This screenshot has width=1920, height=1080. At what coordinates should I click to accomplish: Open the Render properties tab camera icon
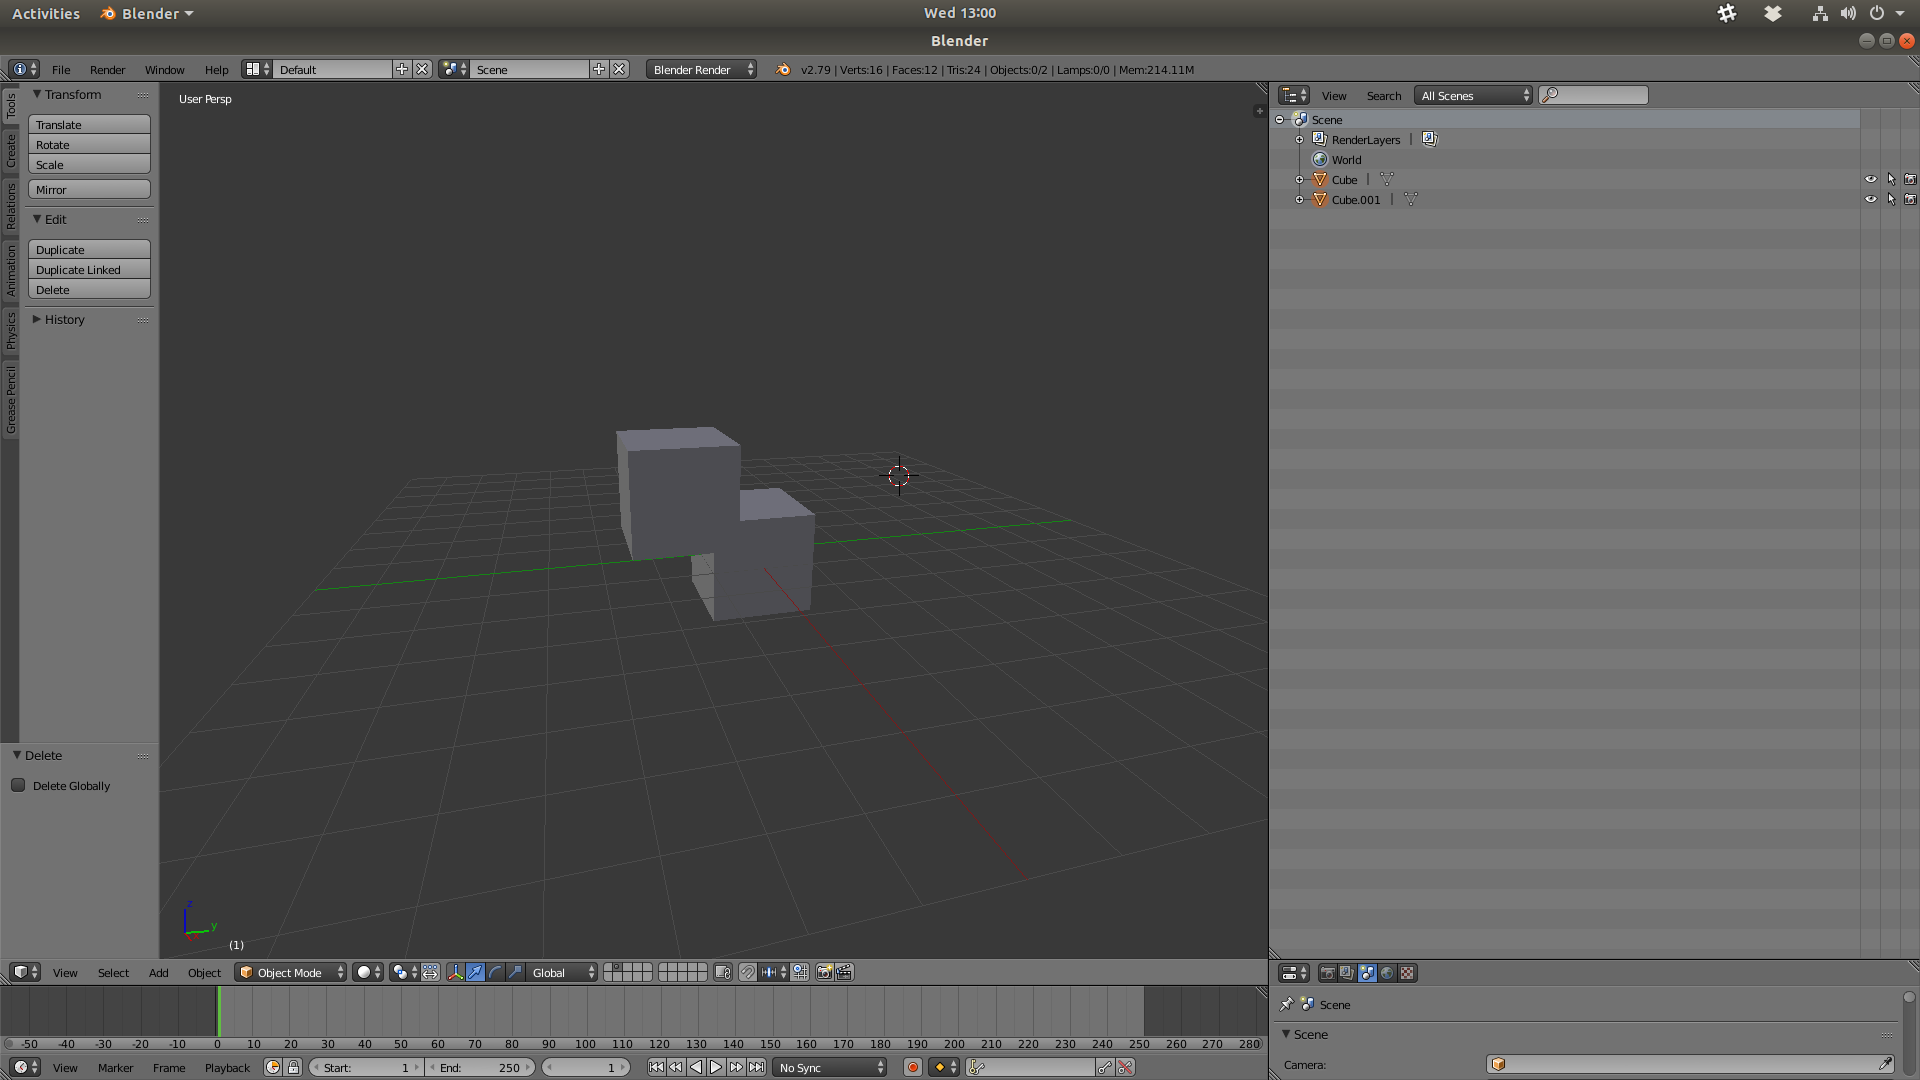point(1327,973)
